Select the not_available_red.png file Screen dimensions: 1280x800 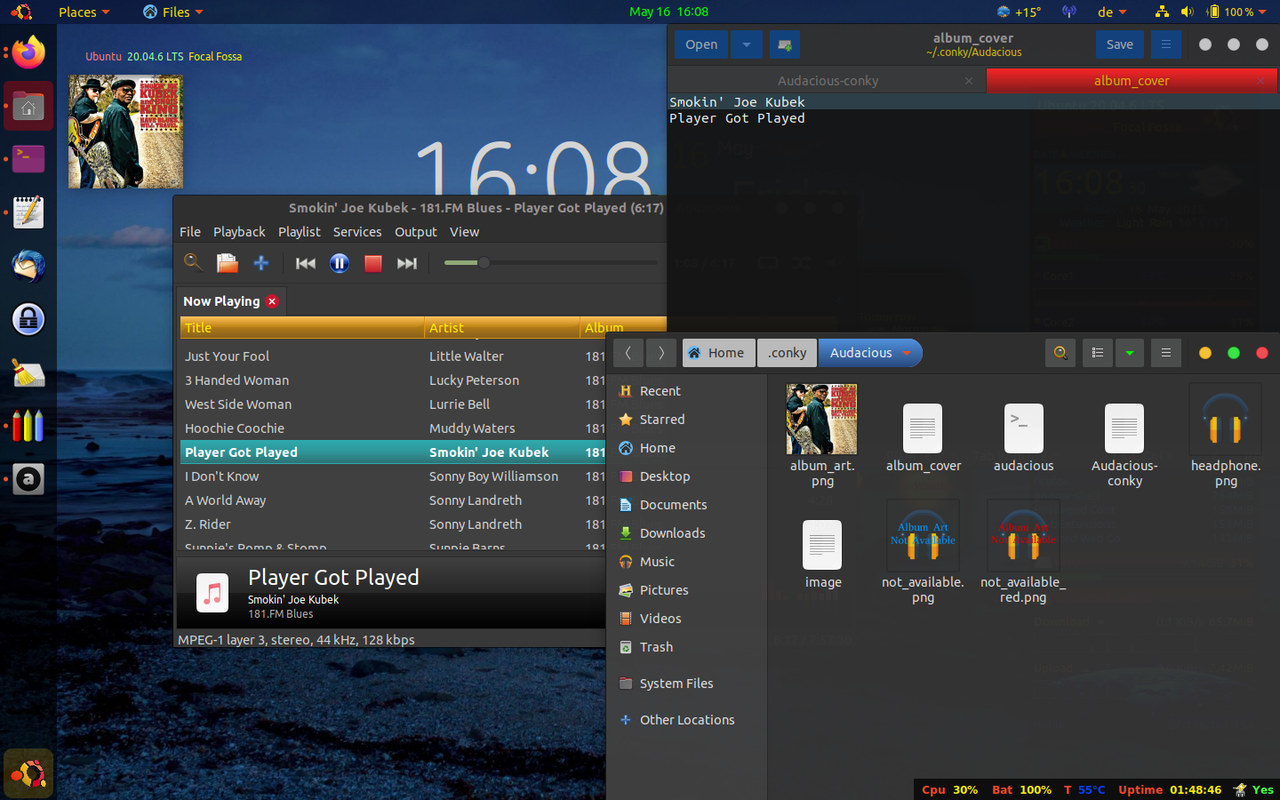pos(1023,552)
